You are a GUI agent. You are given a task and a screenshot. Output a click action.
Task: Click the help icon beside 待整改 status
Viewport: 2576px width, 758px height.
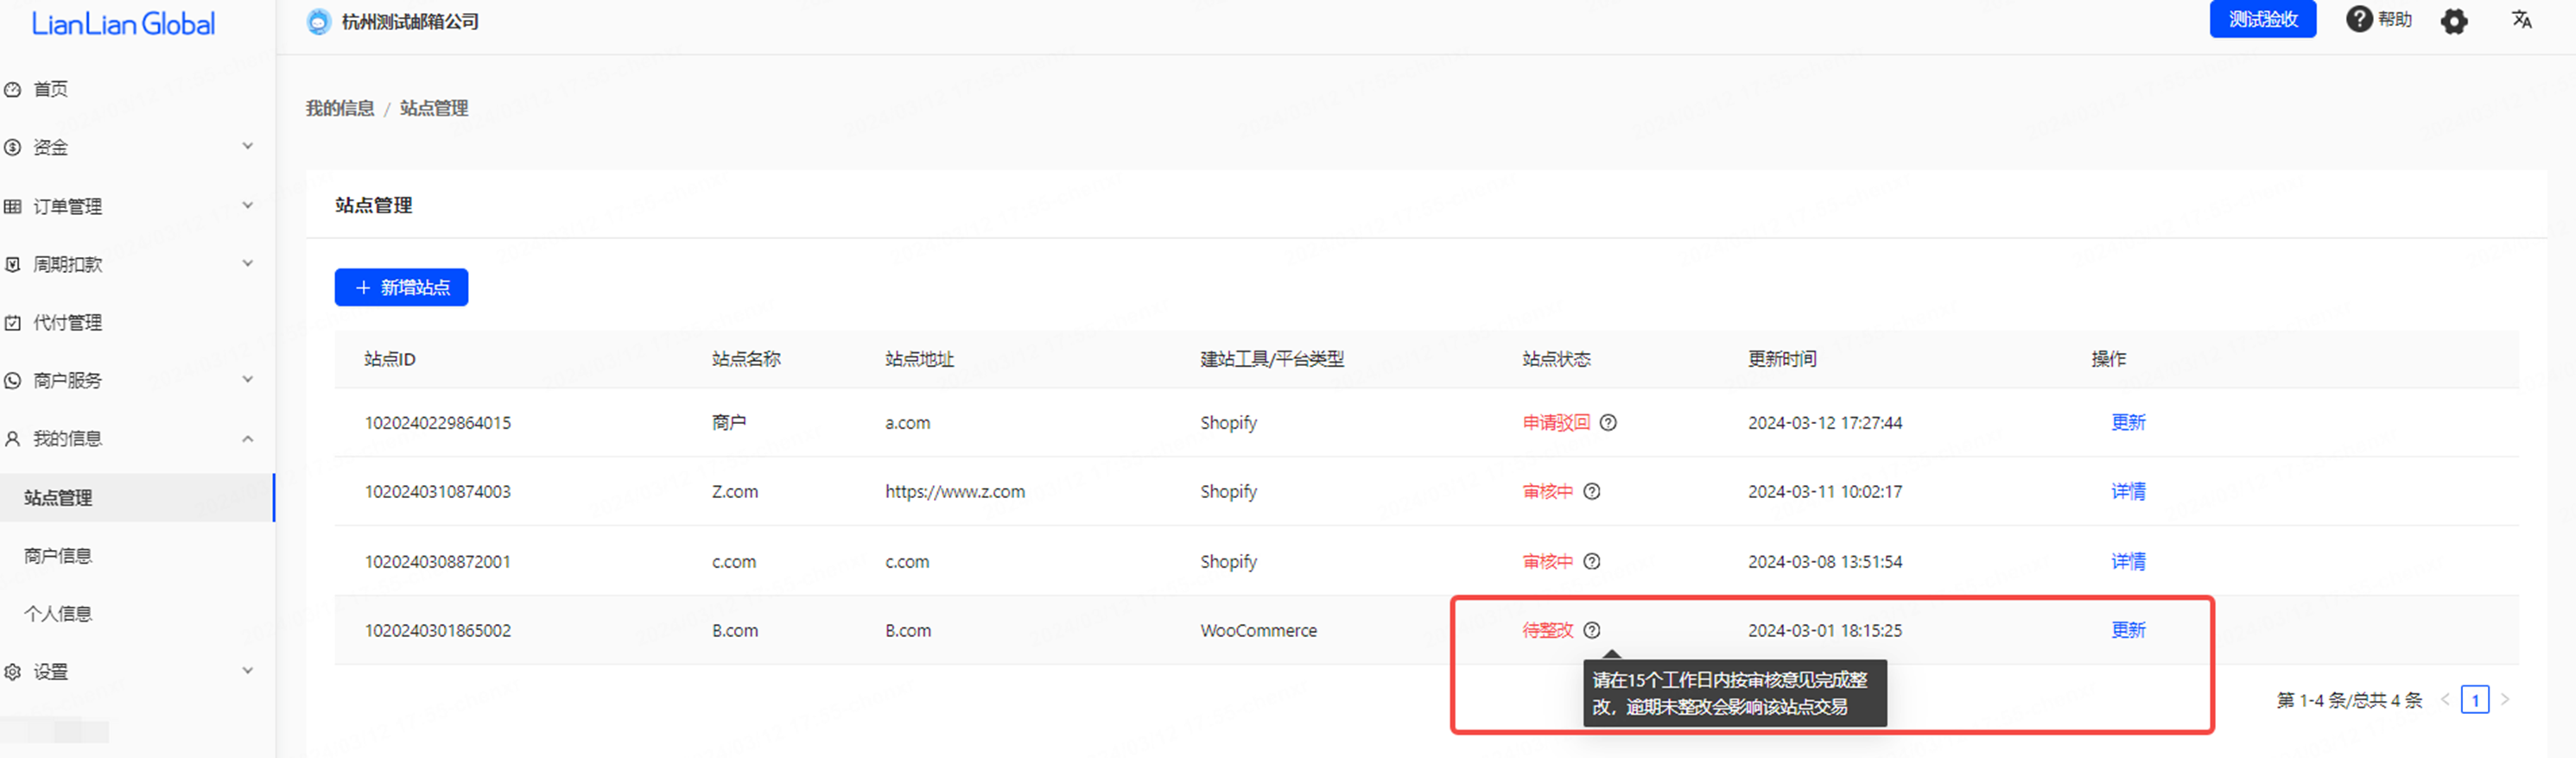[1592, 631]
